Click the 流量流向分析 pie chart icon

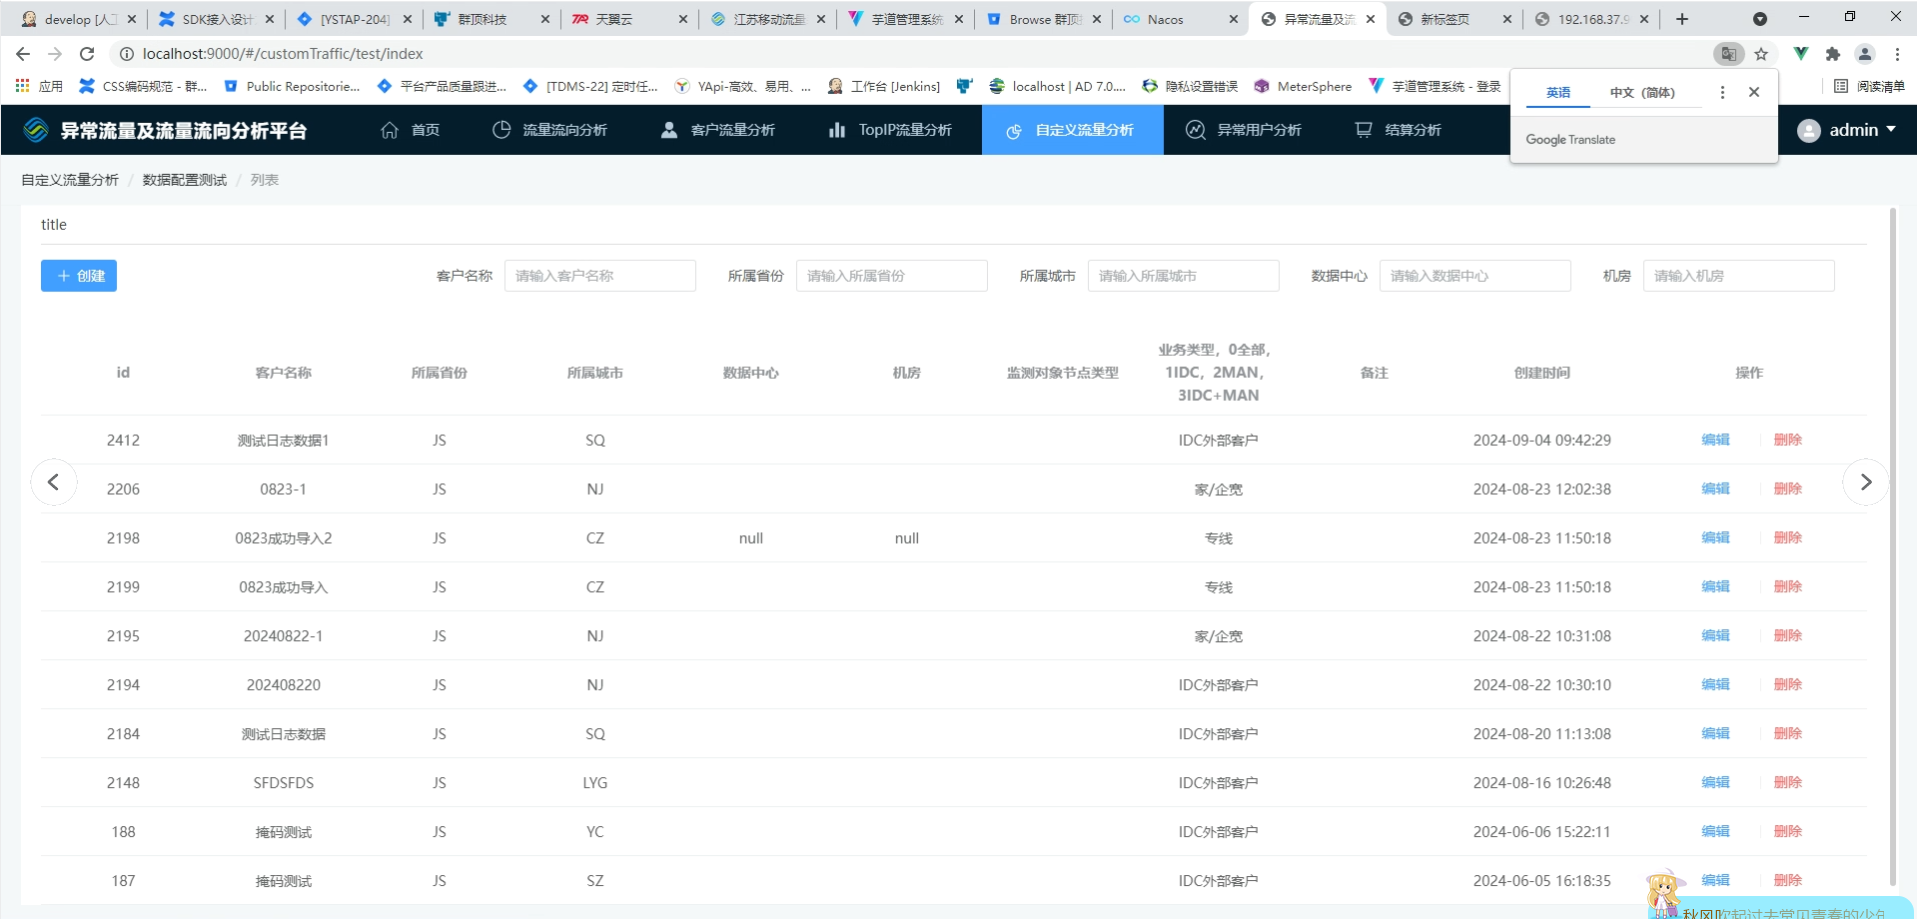point(501,130)
